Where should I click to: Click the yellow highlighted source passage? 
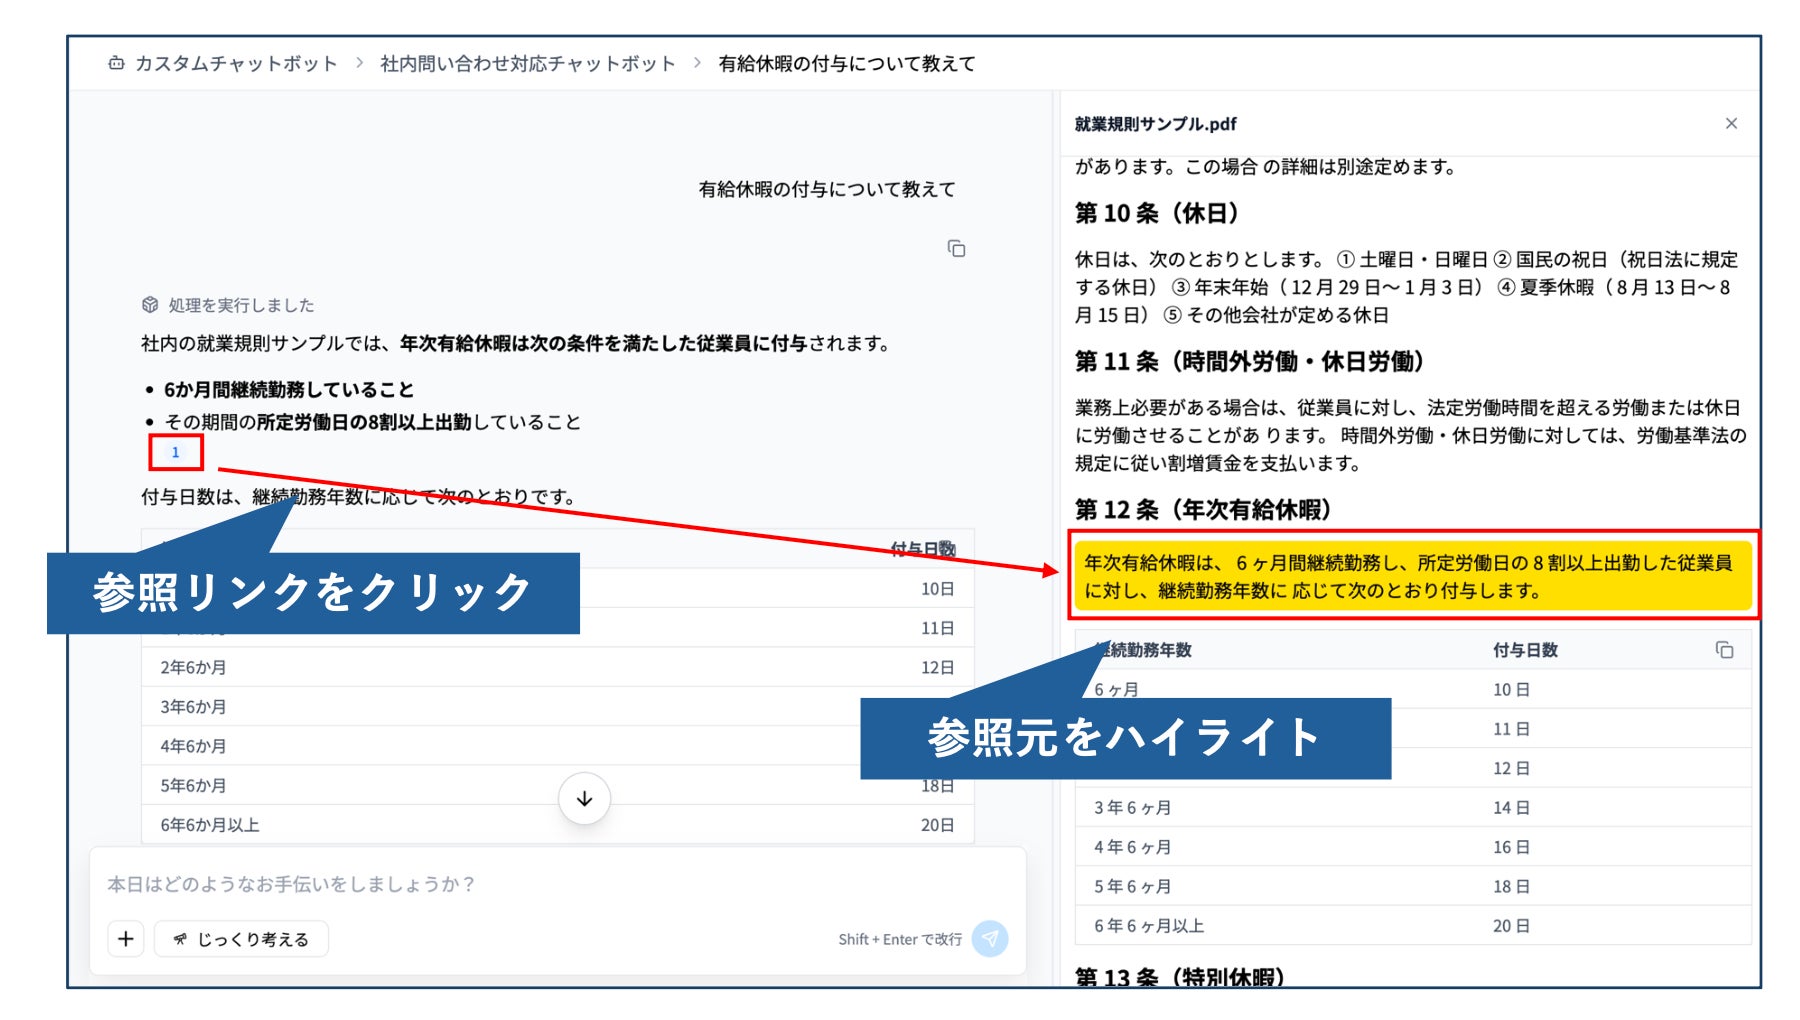[x=1412, y=576]
